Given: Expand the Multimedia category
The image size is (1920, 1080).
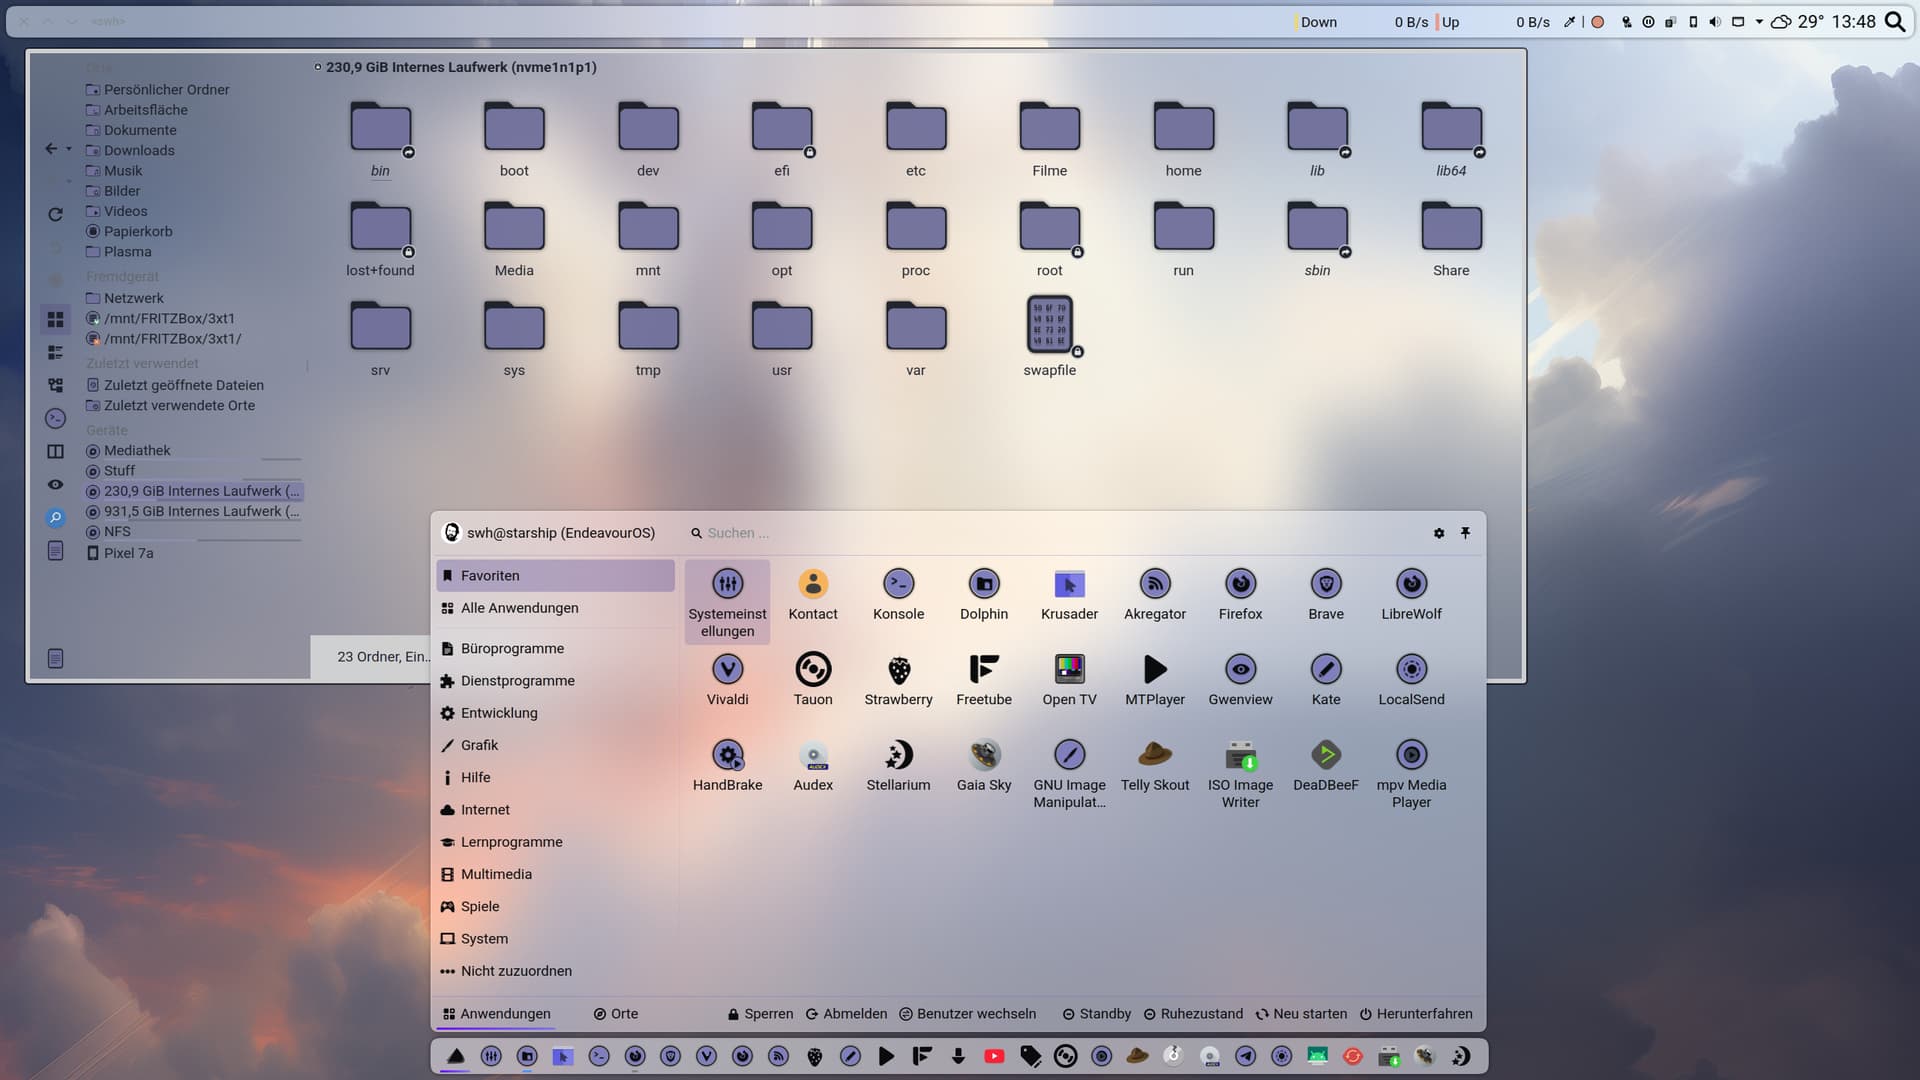Looking at the screenshot, I should (496, 874).
